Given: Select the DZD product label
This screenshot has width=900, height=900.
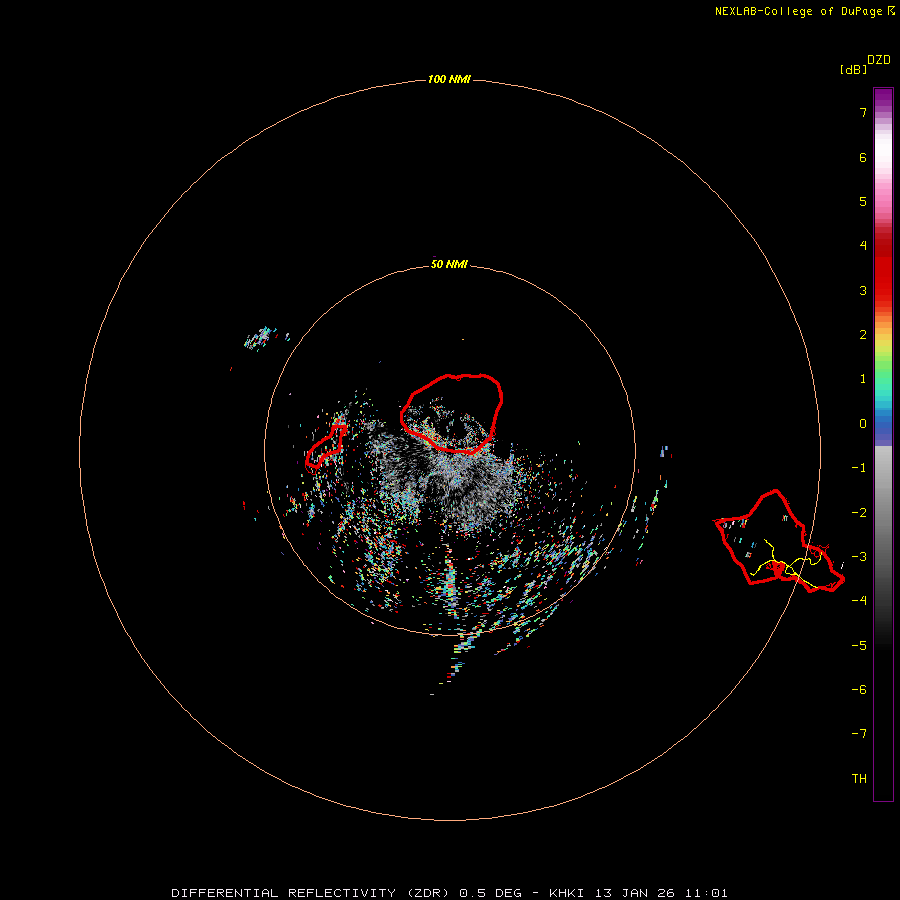Looking at the screenshot, I should pos(879,60).
